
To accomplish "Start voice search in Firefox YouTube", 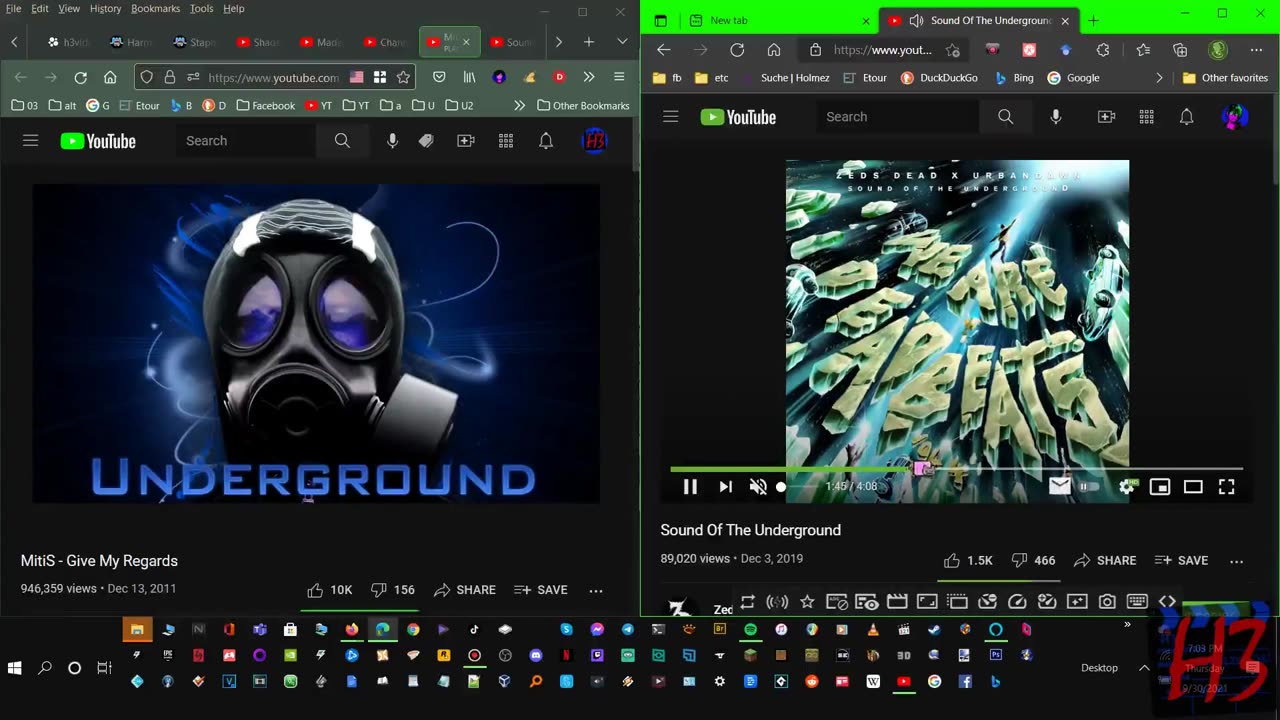I will 392,141.
